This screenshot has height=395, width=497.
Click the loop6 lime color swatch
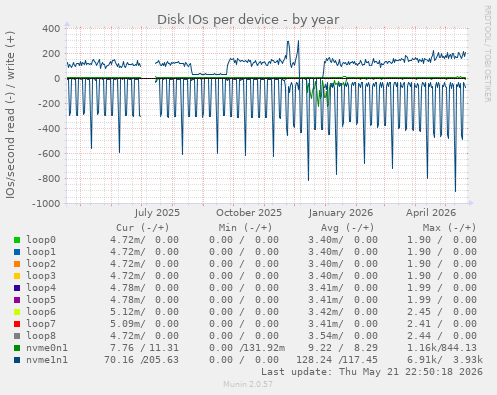click(17, 312)
